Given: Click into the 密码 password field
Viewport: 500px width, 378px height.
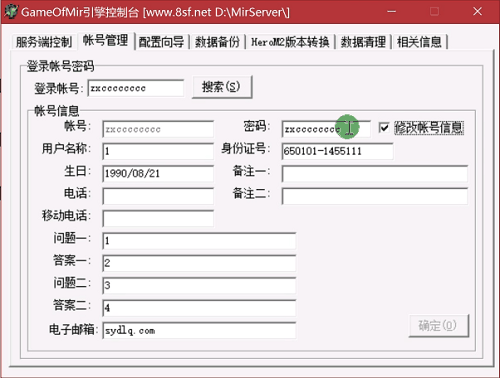Looking at the screenshot, I should (326, 129).
